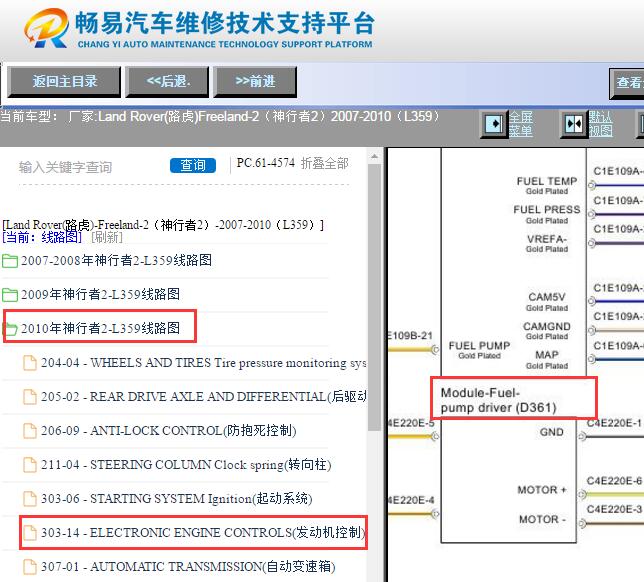Click the 当前：线路图 link

coord(42,237)
